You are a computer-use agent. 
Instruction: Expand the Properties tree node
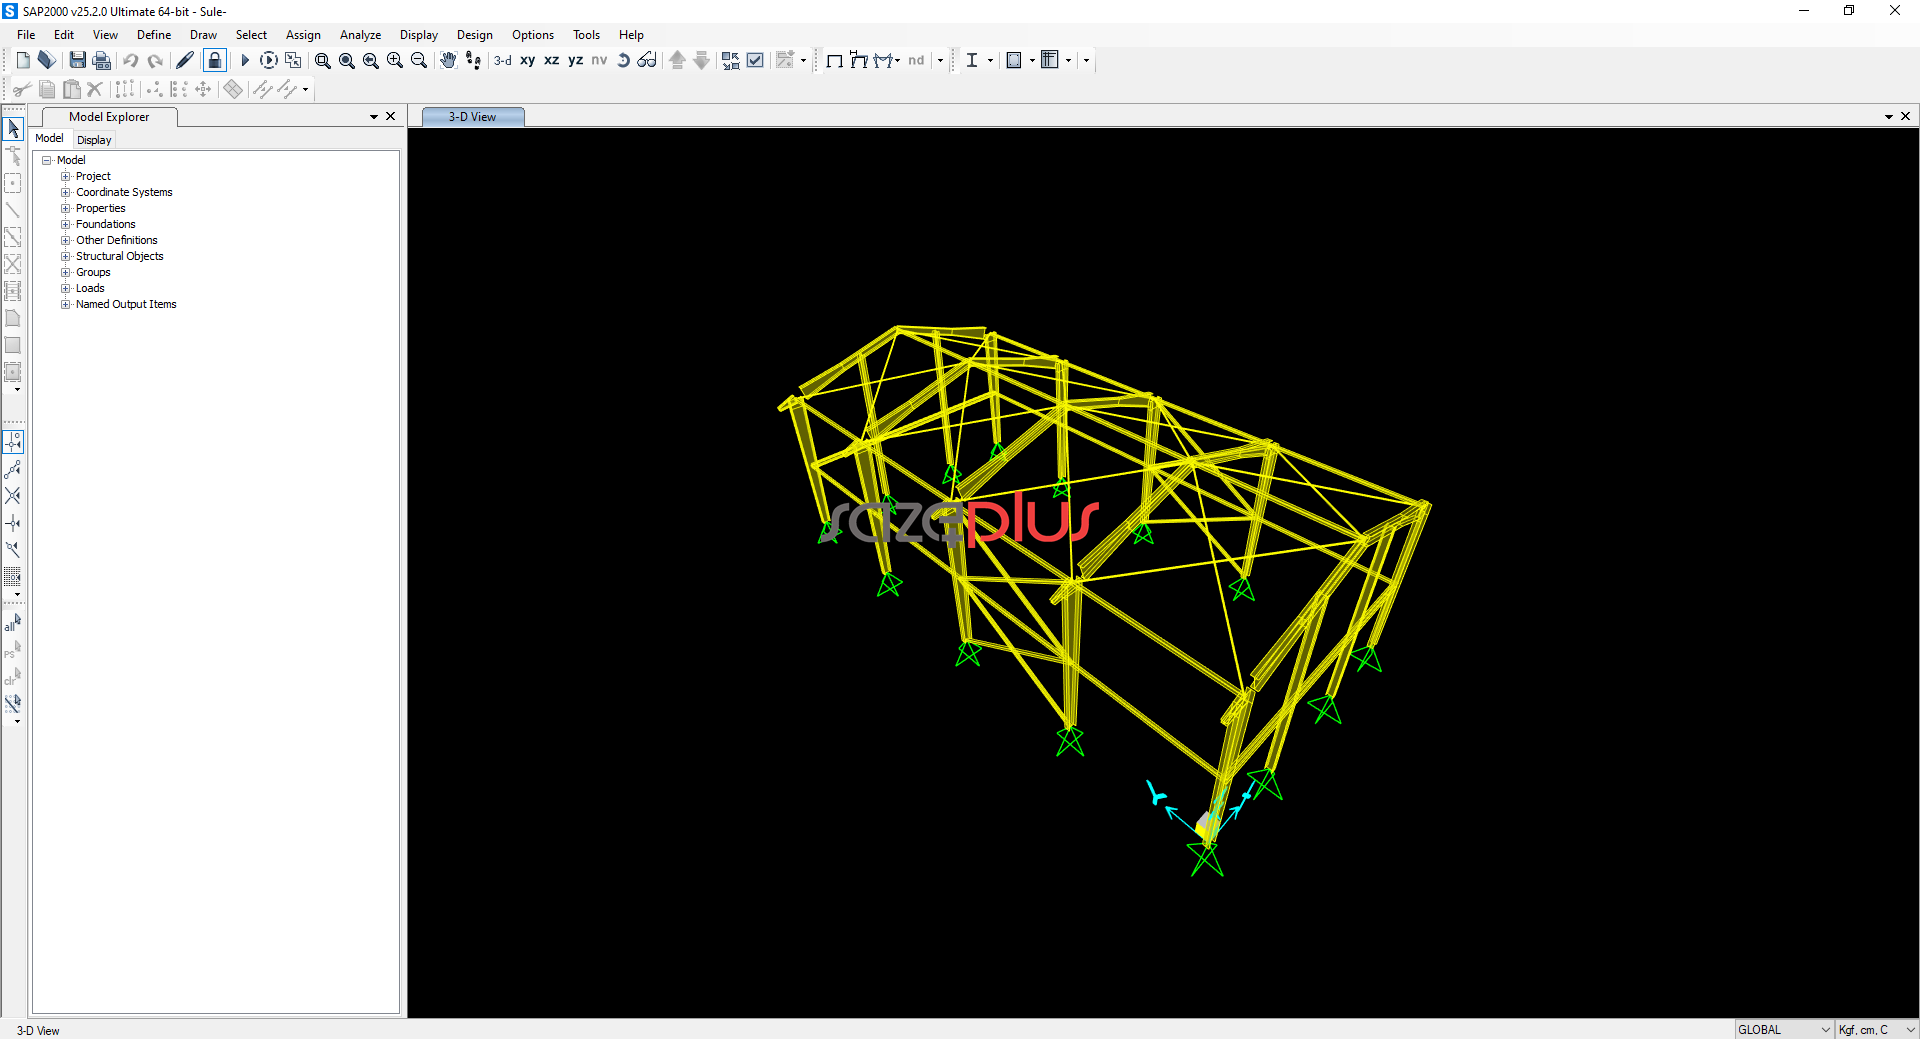tap(66, 208)
